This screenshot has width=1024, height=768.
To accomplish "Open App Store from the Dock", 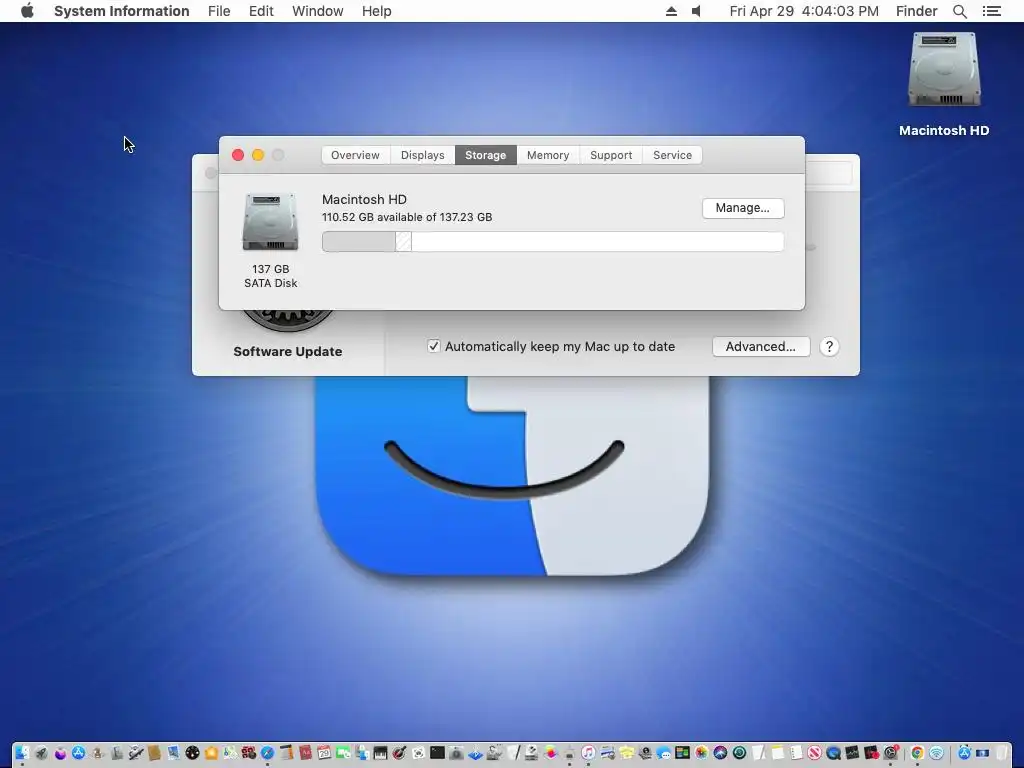I will [78, 753].
